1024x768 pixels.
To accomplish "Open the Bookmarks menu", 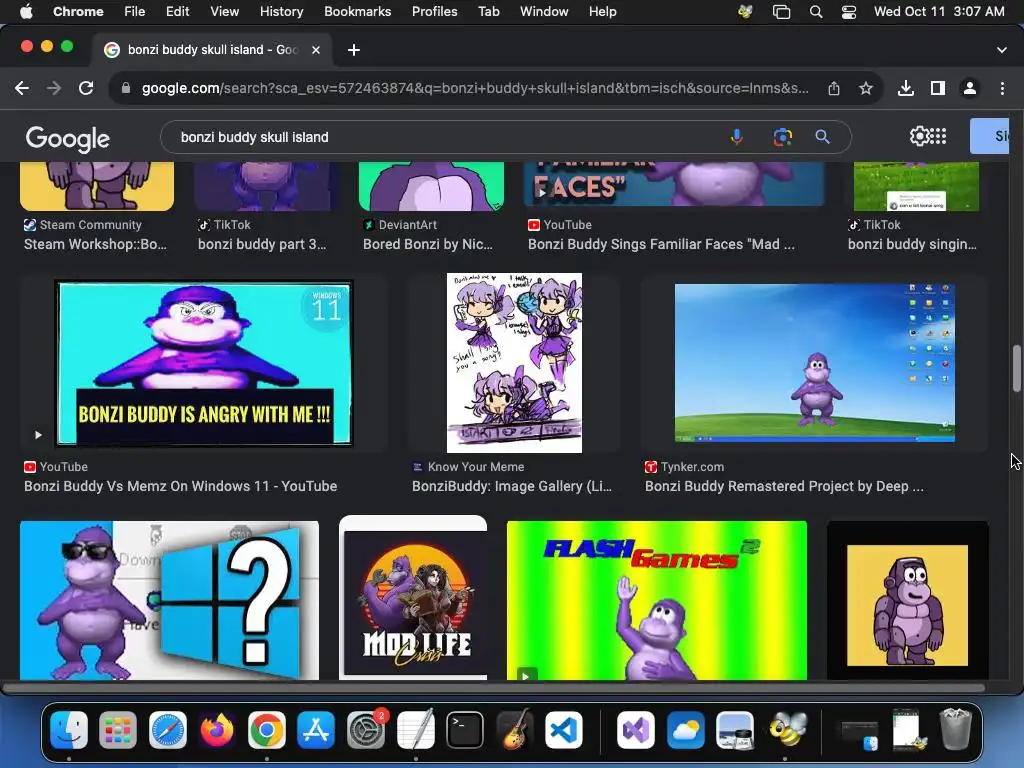I will (357, 11).
